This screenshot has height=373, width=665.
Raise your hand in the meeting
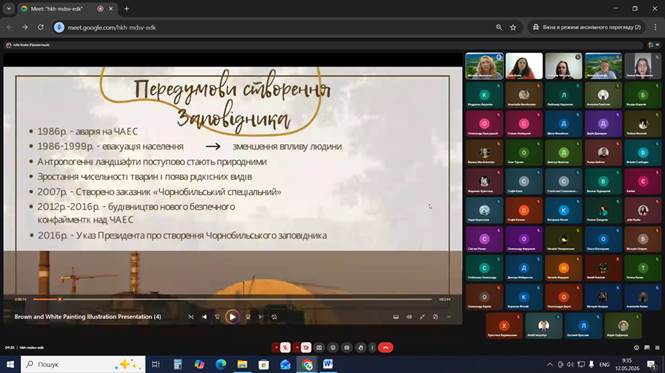click(360, 348)
